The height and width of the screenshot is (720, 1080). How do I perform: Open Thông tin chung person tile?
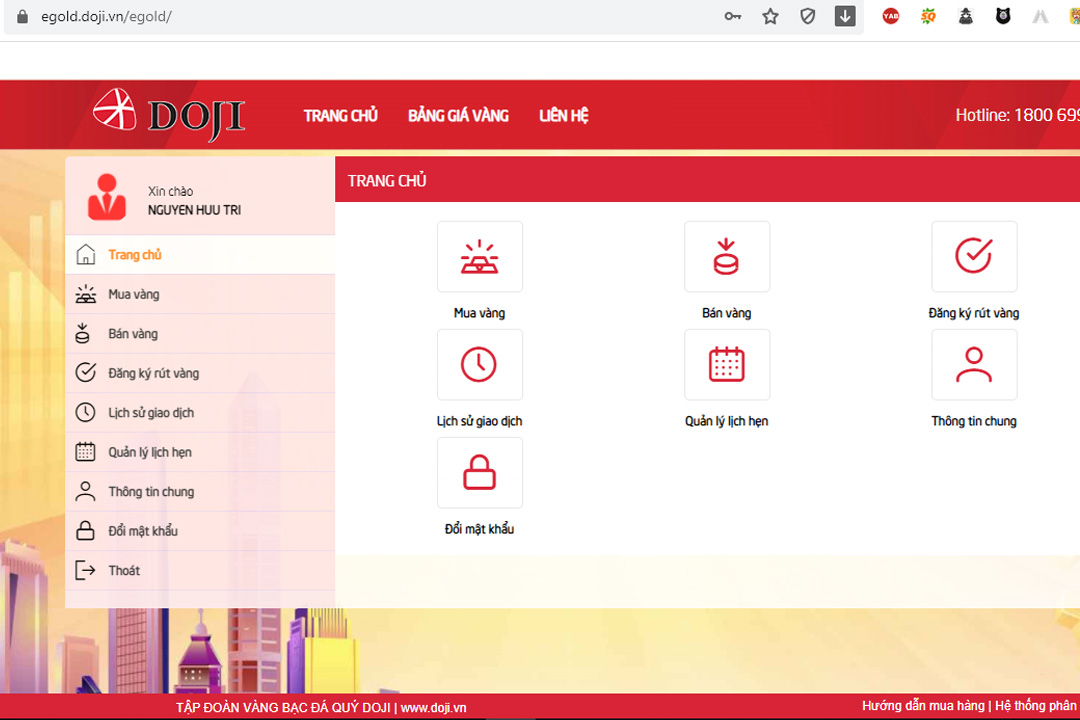coord(973,364)
